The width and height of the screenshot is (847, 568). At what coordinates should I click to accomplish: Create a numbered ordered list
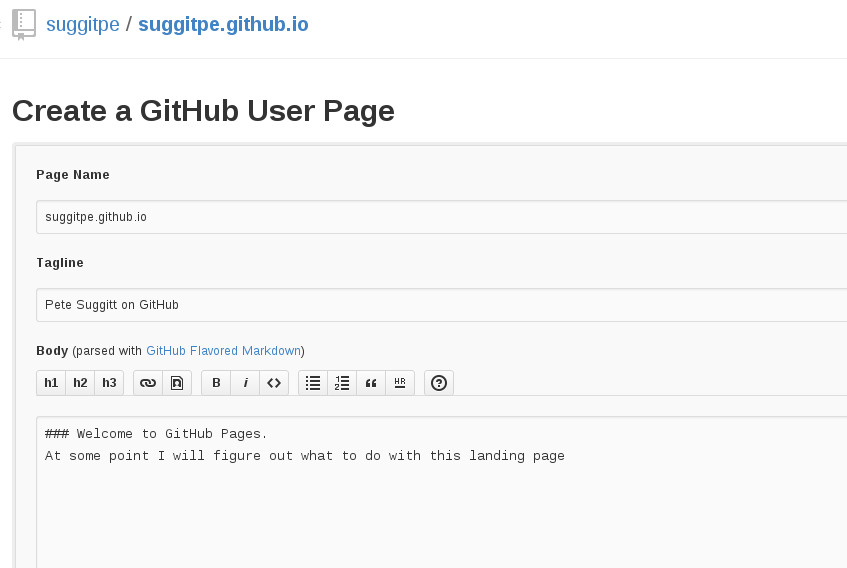(342, 383)
